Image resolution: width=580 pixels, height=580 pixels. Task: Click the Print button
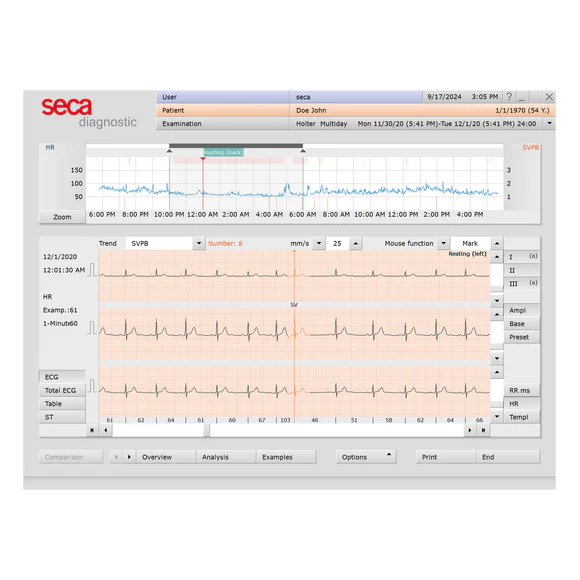pyautogui.click(x=446, y=457)
